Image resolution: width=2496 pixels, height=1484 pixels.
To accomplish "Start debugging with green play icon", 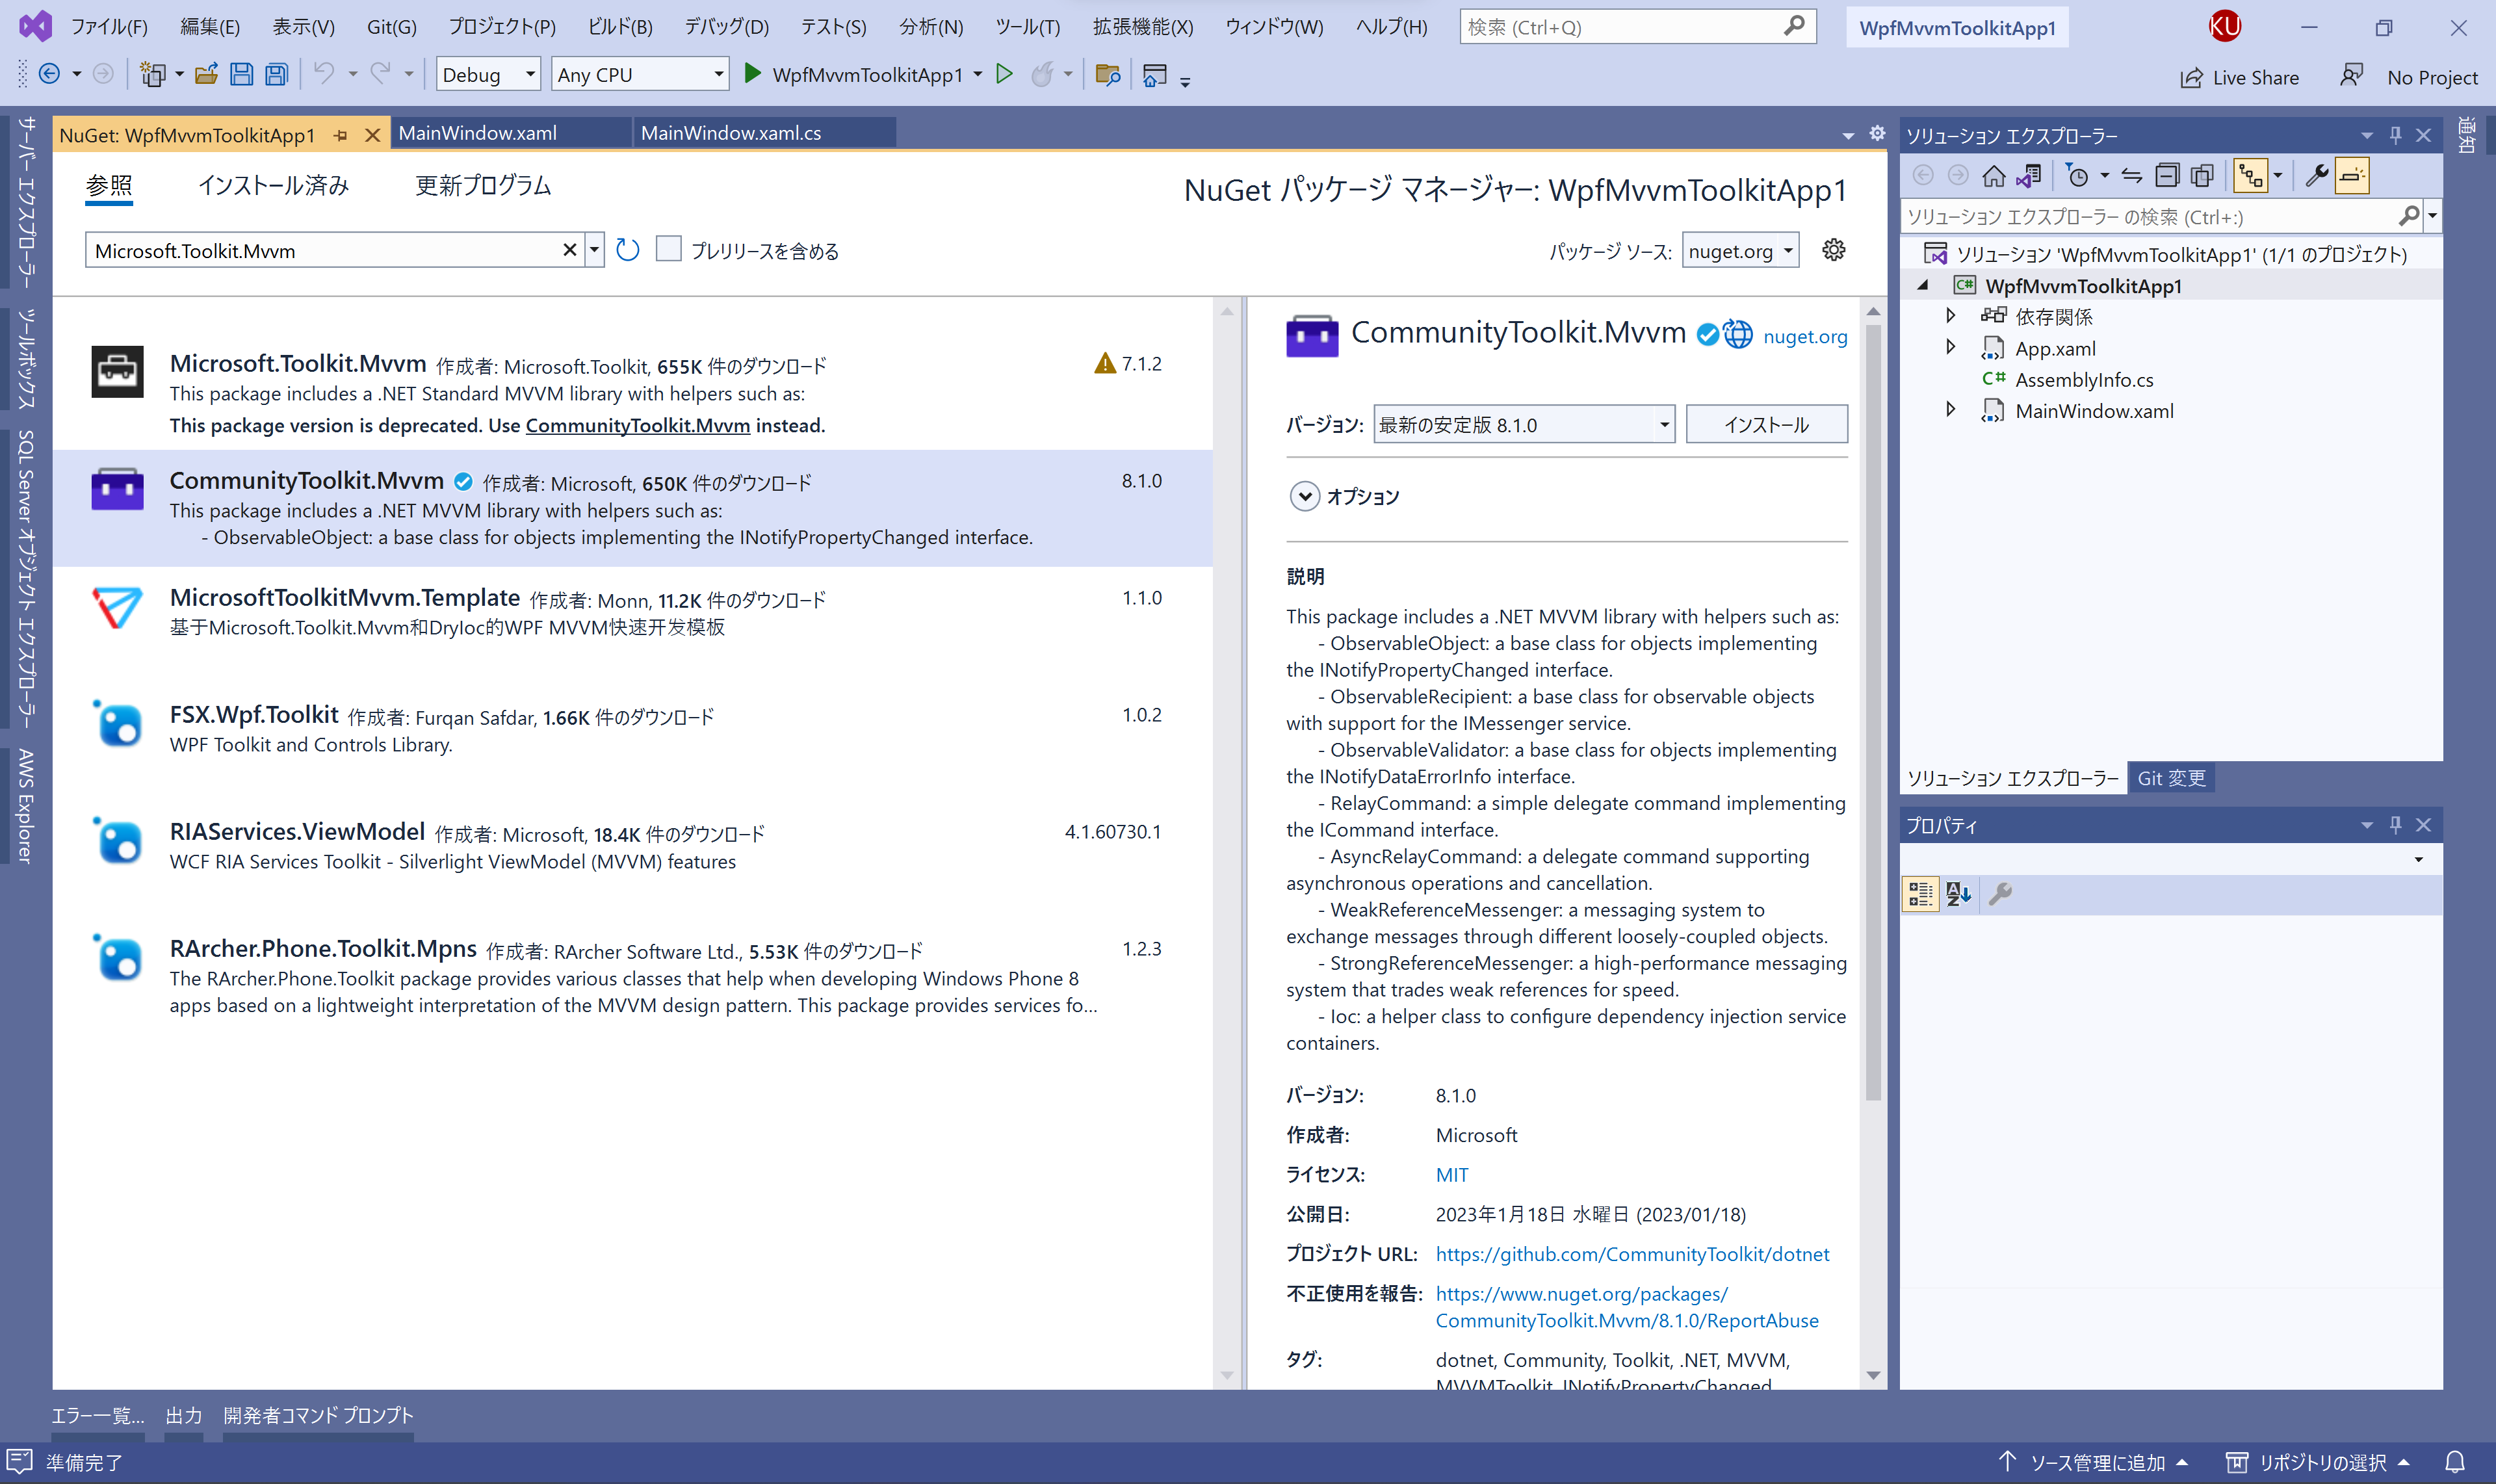I will click(x=753, y=74).
